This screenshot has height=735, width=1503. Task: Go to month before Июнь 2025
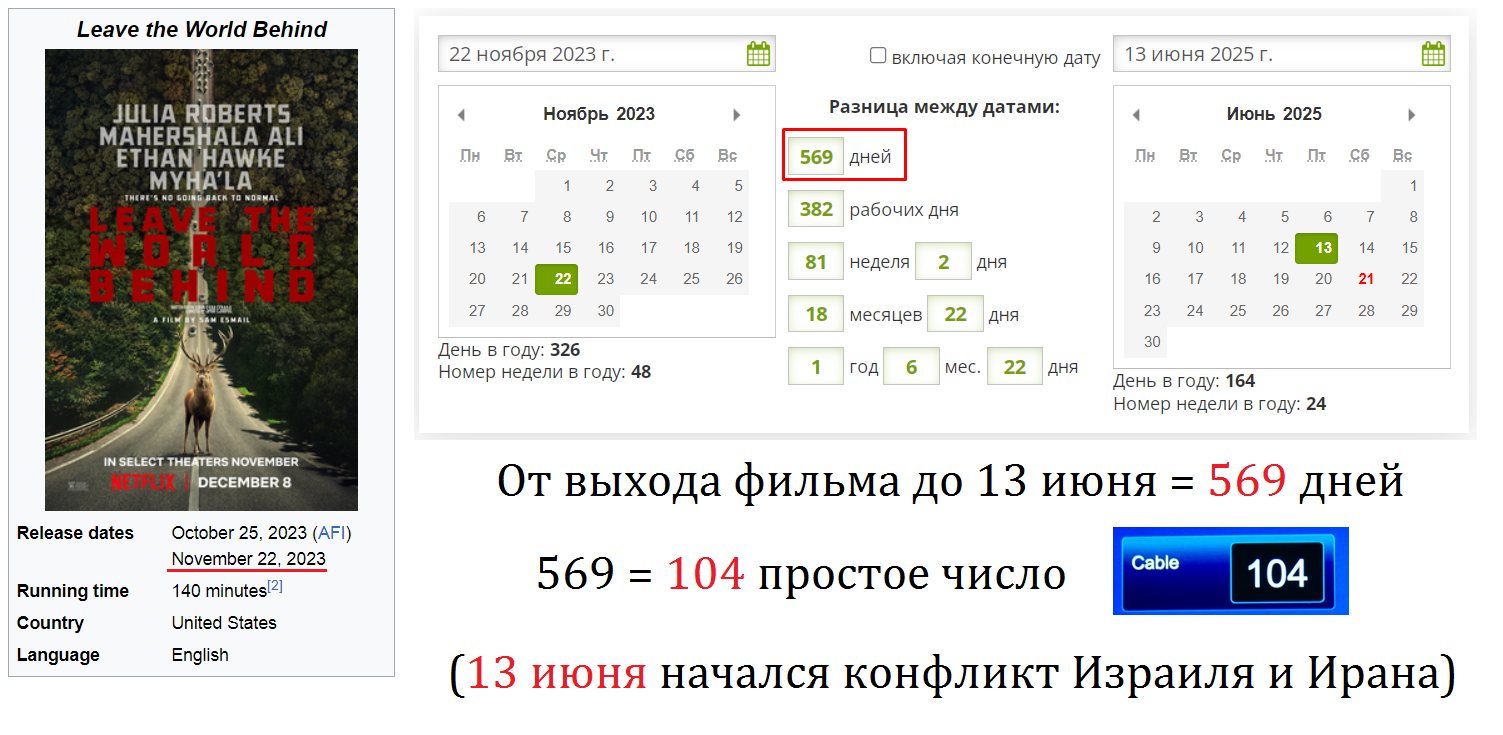click(1136, 115)
